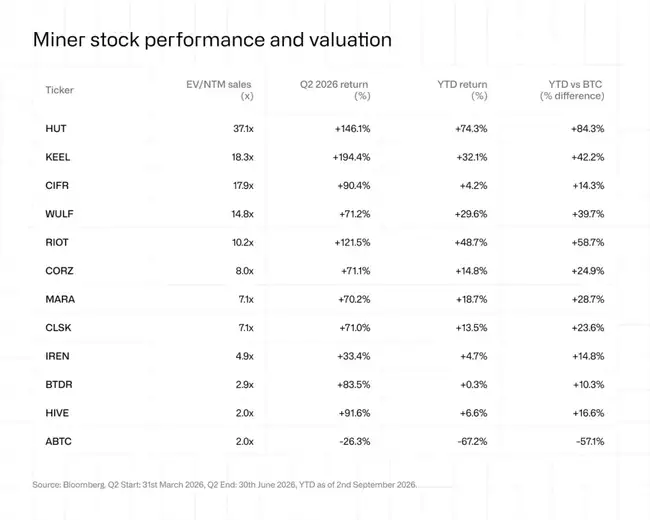Screen dimensions: 650x520
Task: Select the HUT ticker row
Action: [x=325, y=129]
